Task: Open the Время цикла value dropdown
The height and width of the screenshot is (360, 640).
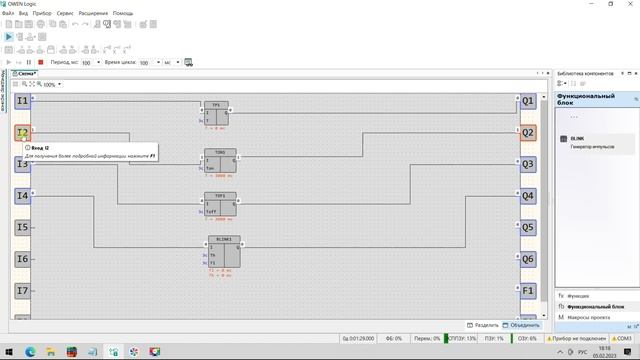Action: click(158, 62)
